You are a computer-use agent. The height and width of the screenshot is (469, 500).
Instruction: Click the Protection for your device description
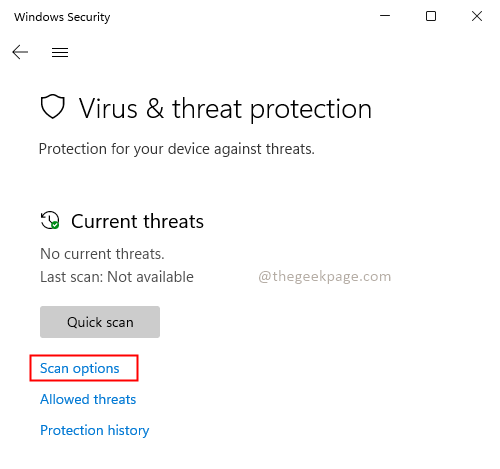[x=177, y=149]
